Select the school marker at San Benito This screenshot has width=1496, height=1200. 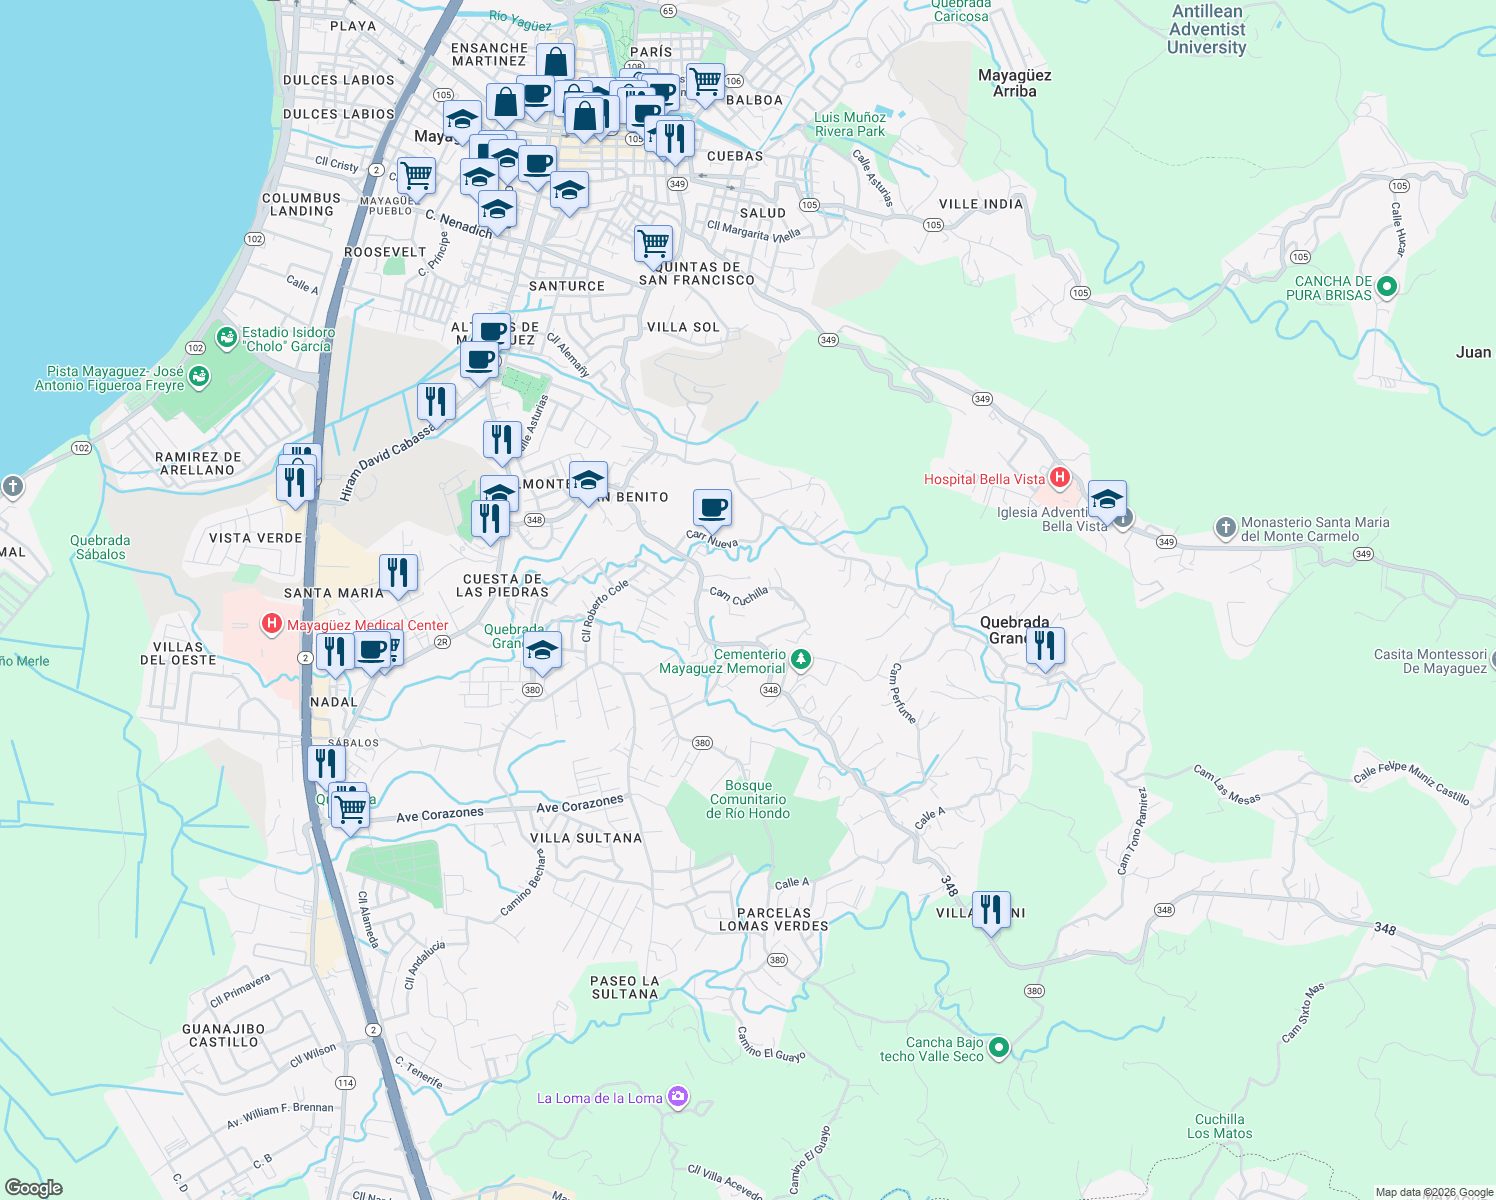tap(588, 480)
